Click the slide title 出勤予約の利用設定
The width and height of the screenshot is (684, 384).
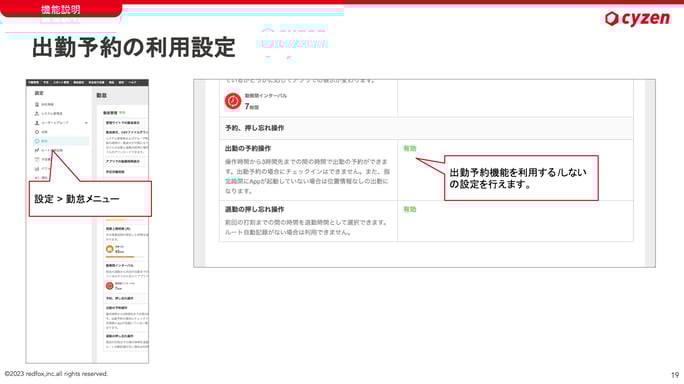tap(134, 48)
